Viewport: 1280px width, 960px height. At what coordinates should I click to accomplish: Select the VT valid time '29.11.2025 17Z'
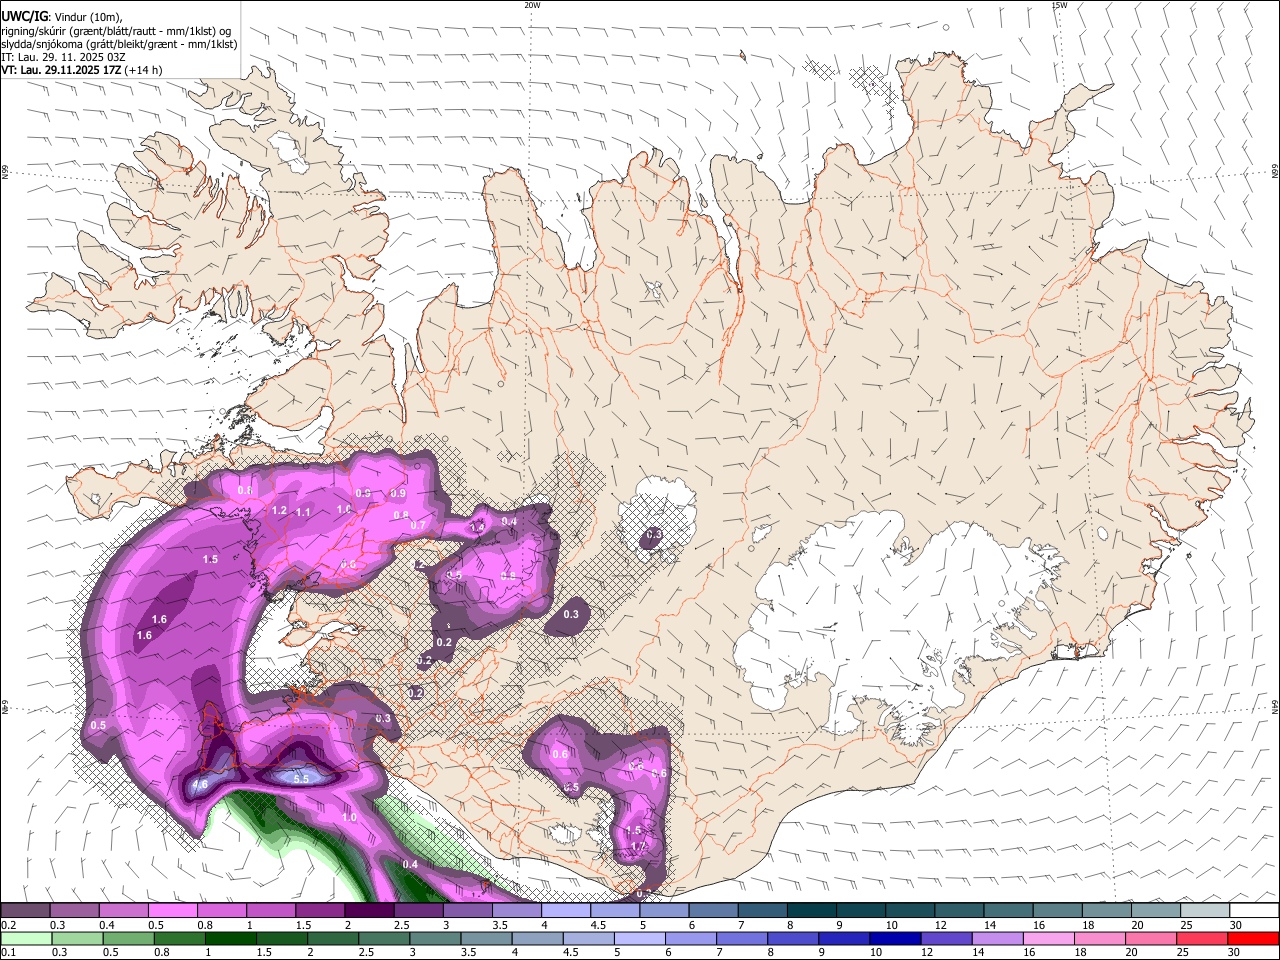[84, 70]
